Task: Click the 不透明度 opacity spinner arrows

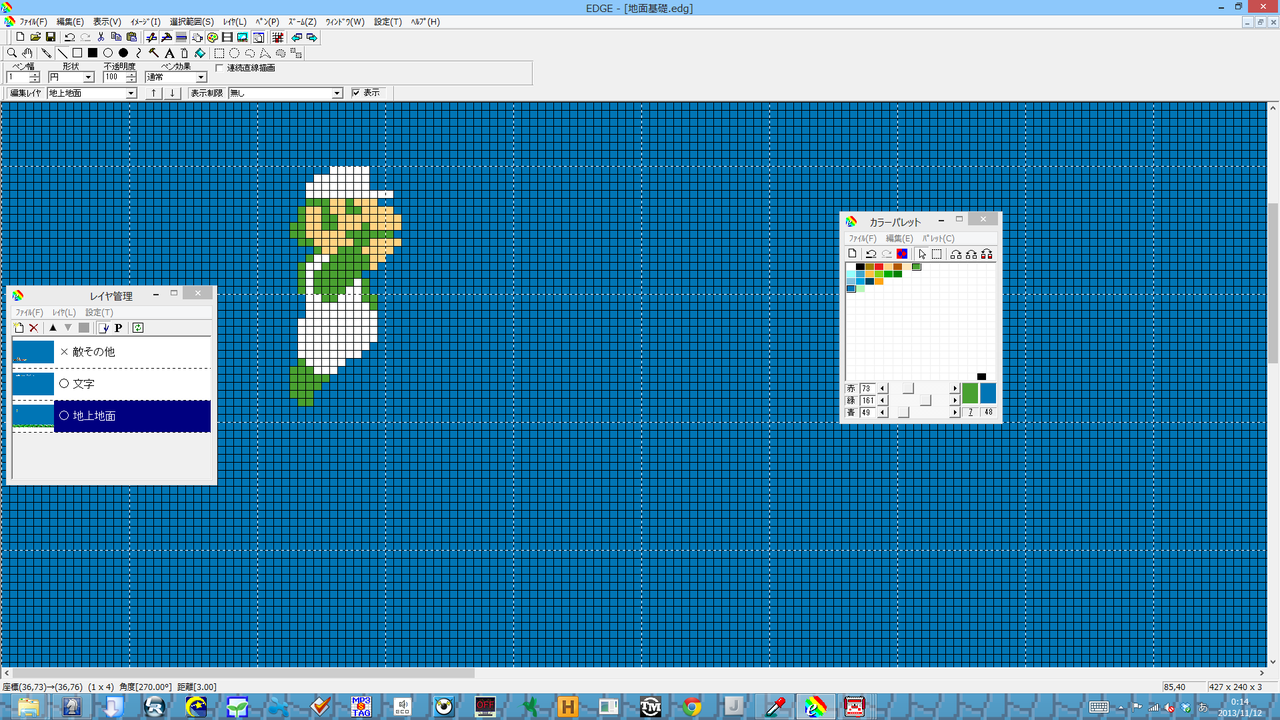Action: (x=131, y=77)
